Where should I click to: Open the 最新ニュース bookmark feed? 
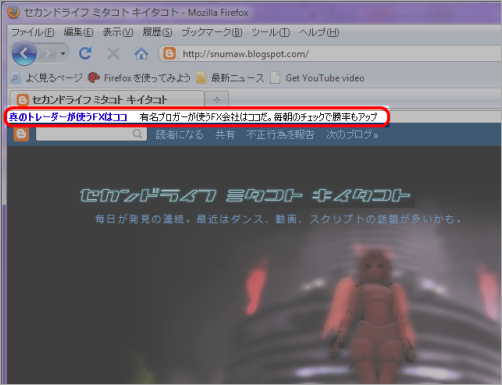coord(230,78)
